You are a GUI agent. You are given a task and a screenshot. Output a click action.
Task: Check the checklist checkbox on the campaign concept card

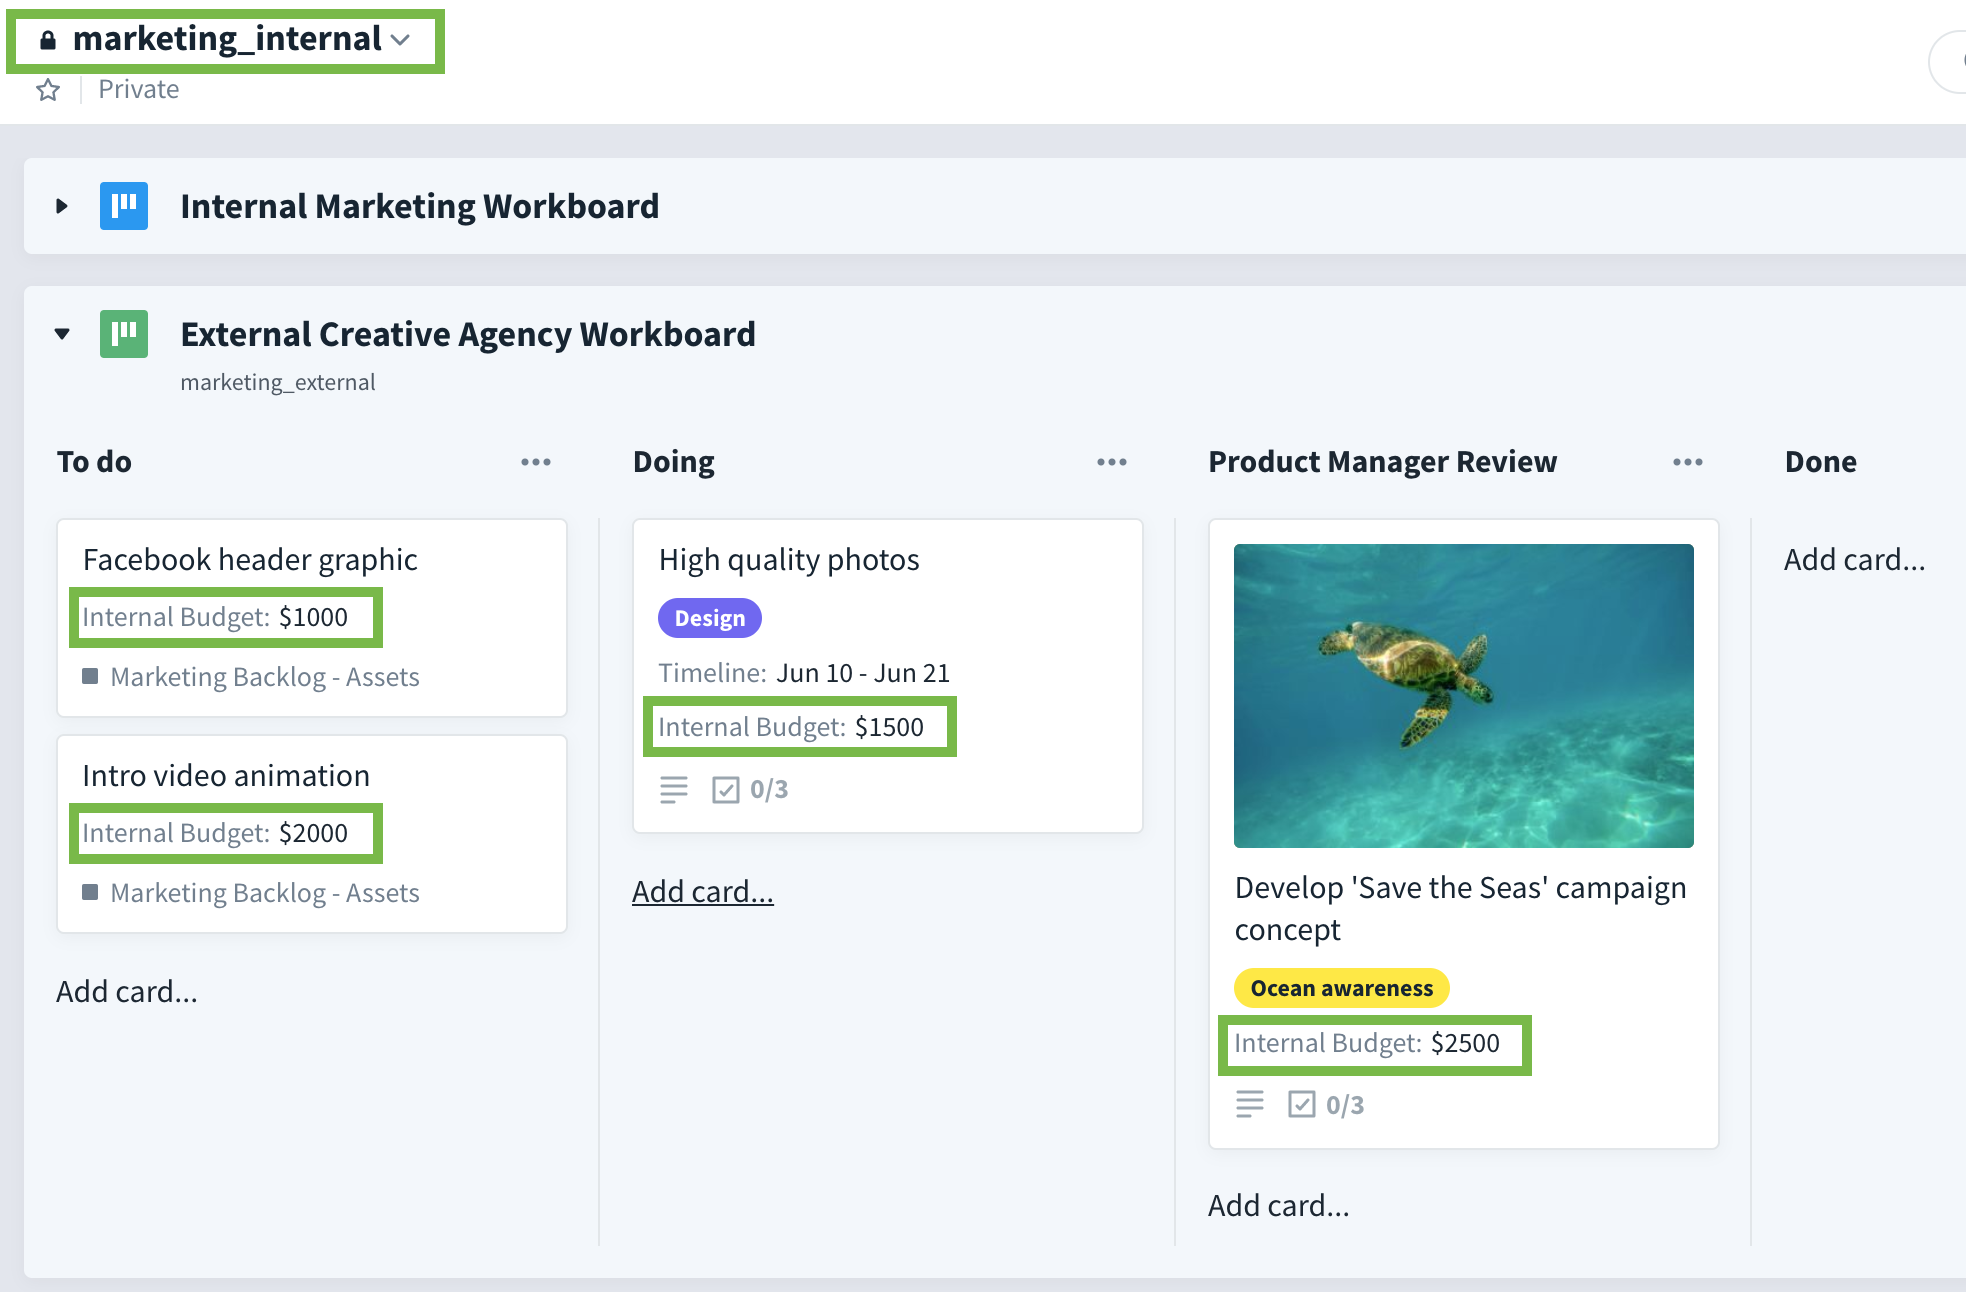tap(1301, 1104)
